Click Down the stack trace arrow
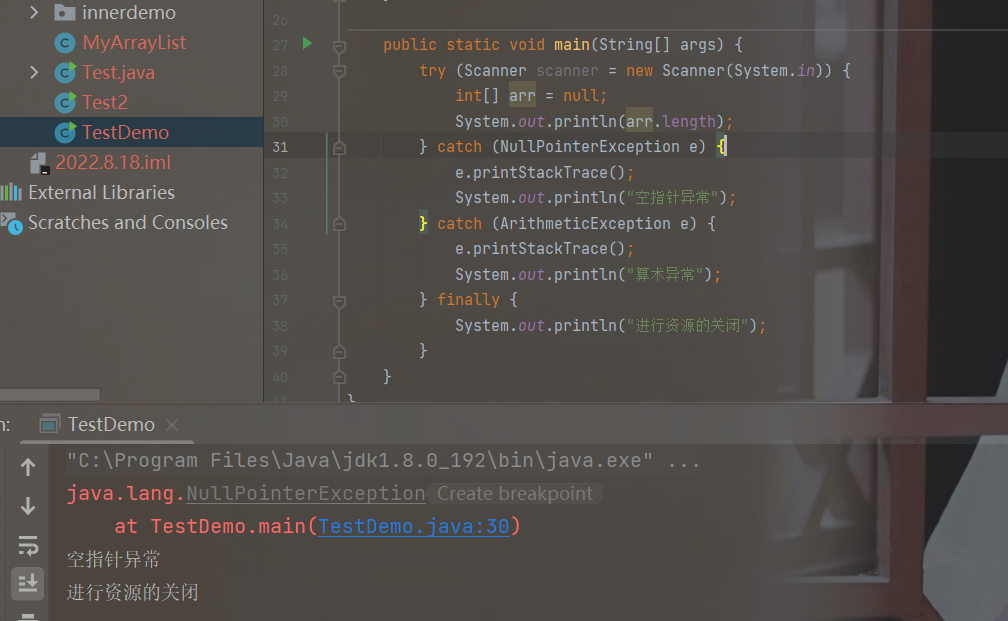Image resolution: width=1008 pixels, height=621 pixels. (28, 506)
